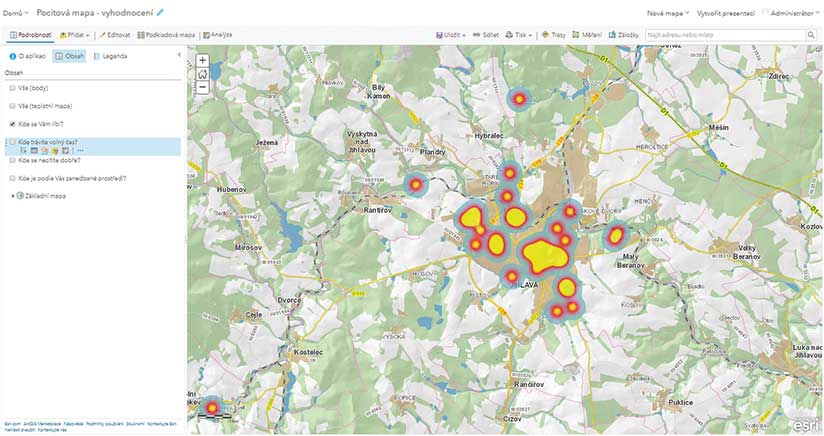Screen dimensions: 824x436
Task: Enable 'Kde je podle Vás zanedbané prostředí?' layer
Action: click(12, 179)
